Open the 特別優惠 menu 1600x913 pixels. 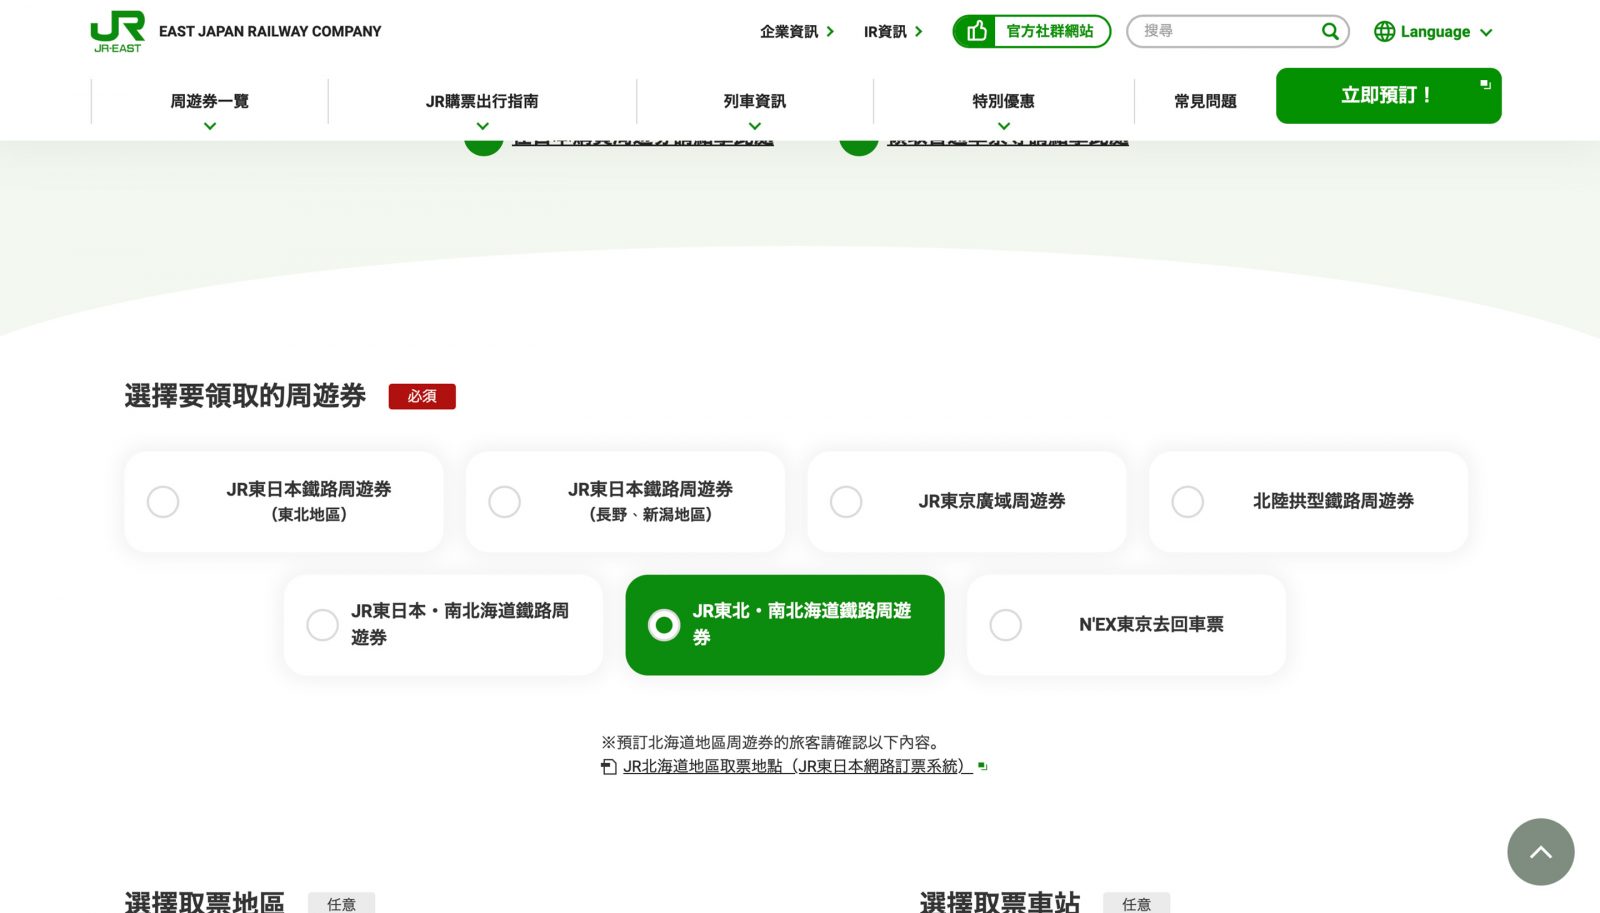pyautogui.click(x=1004, y=100)
